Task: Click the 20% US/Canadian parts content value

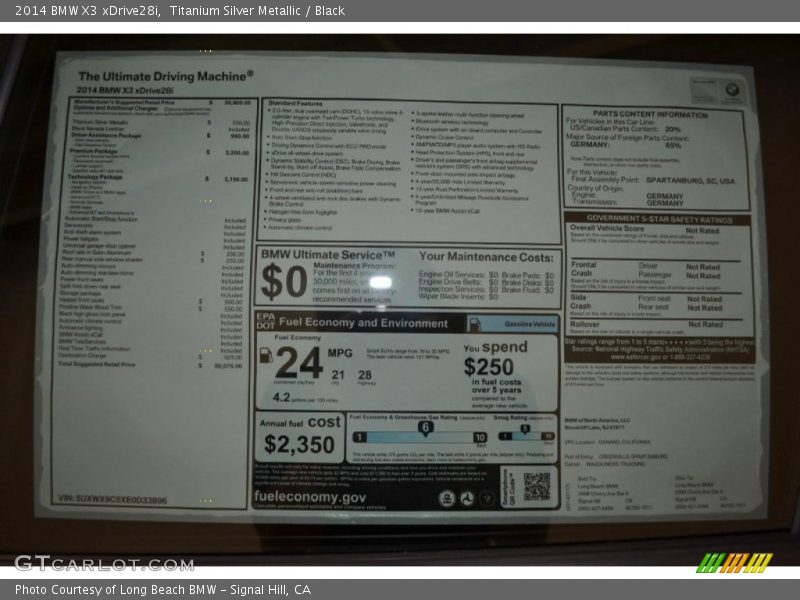Action: pyautogui.click(x=673, y=129)
